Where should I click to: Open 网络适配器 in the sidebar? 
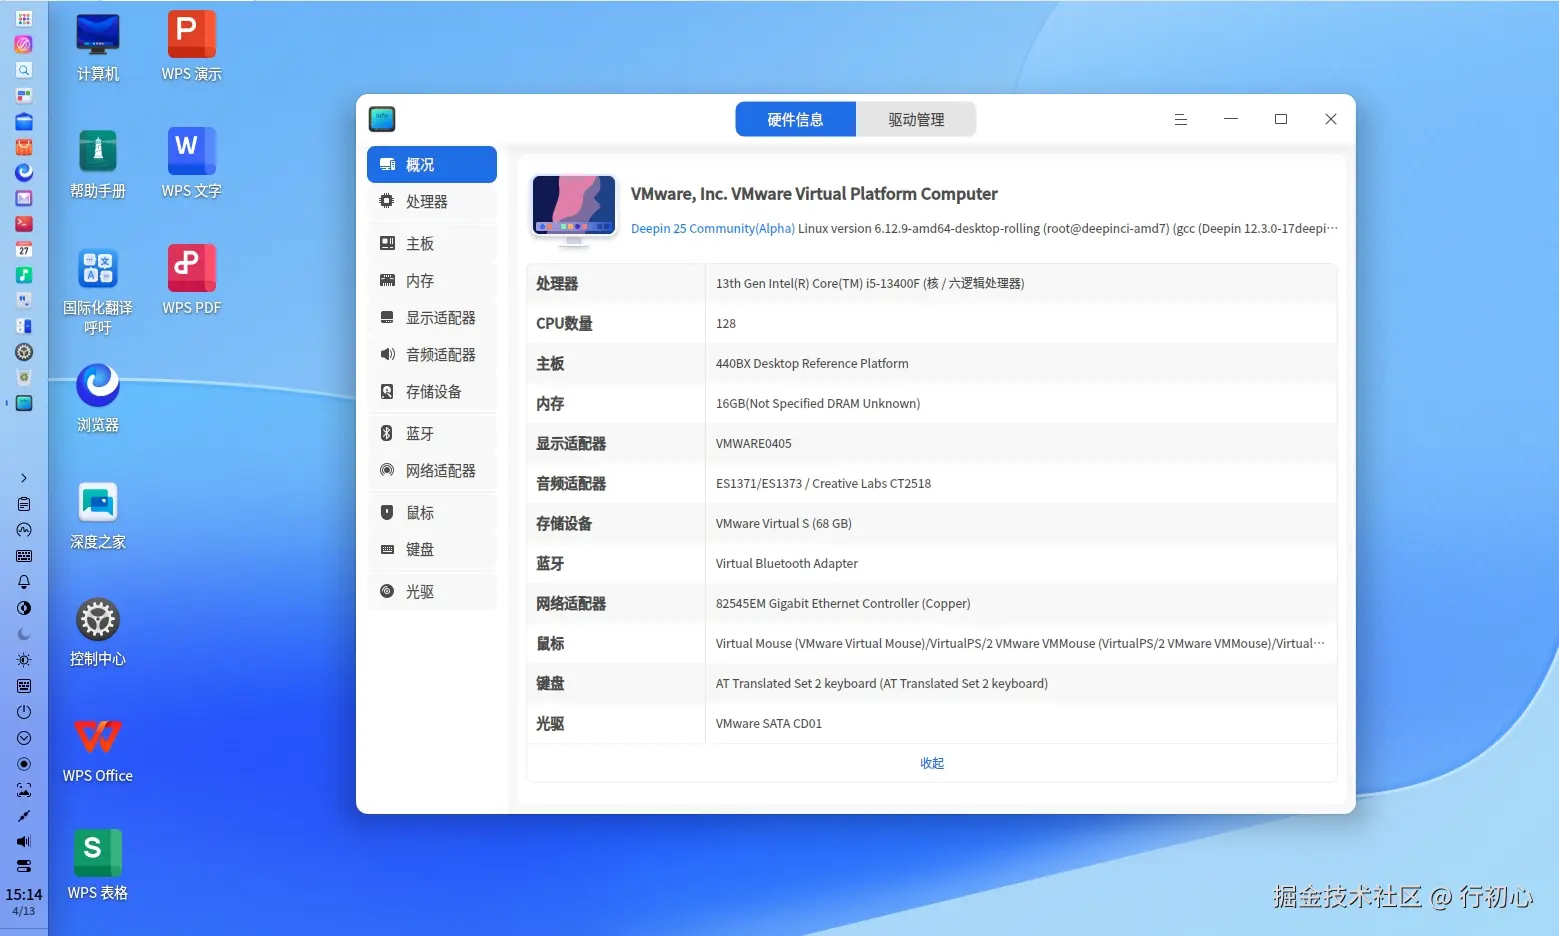pos(432,471)
